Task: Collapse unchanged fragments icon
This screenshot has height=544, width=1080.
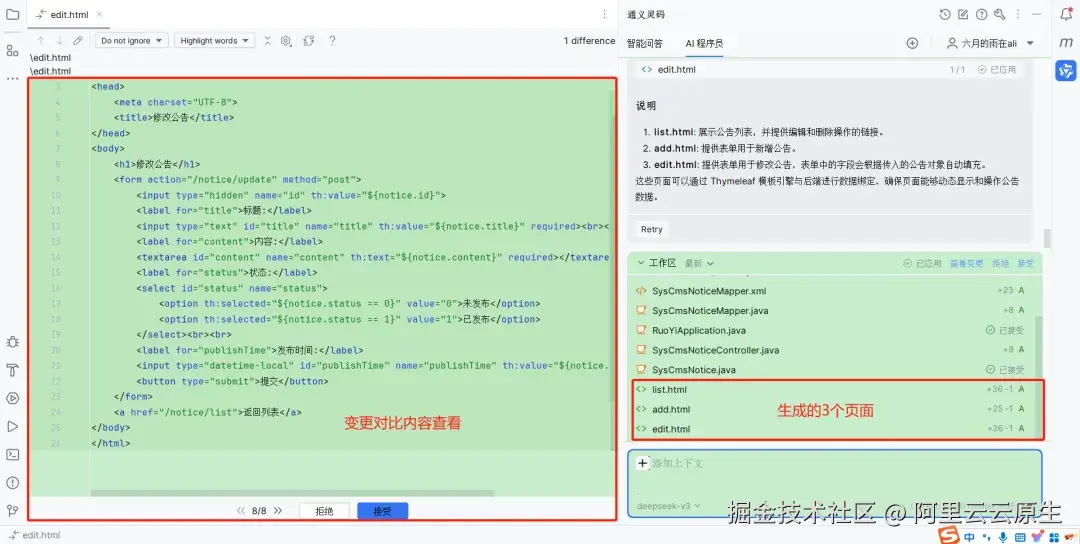Action: pyautogui.click(x=267, y=41)
